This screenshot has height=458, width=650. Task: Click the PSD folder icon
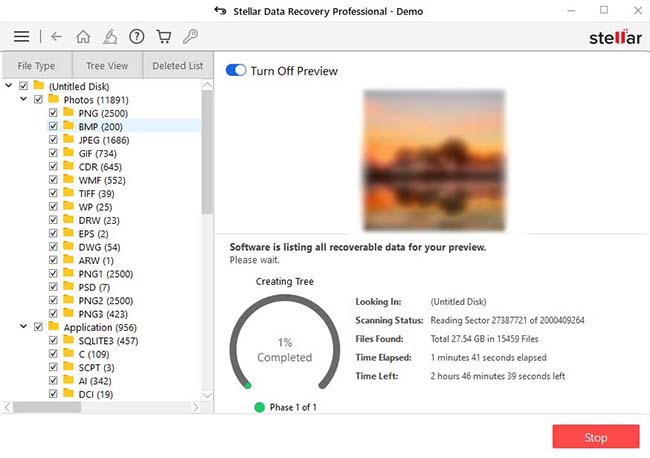click(x=68, y=286)
